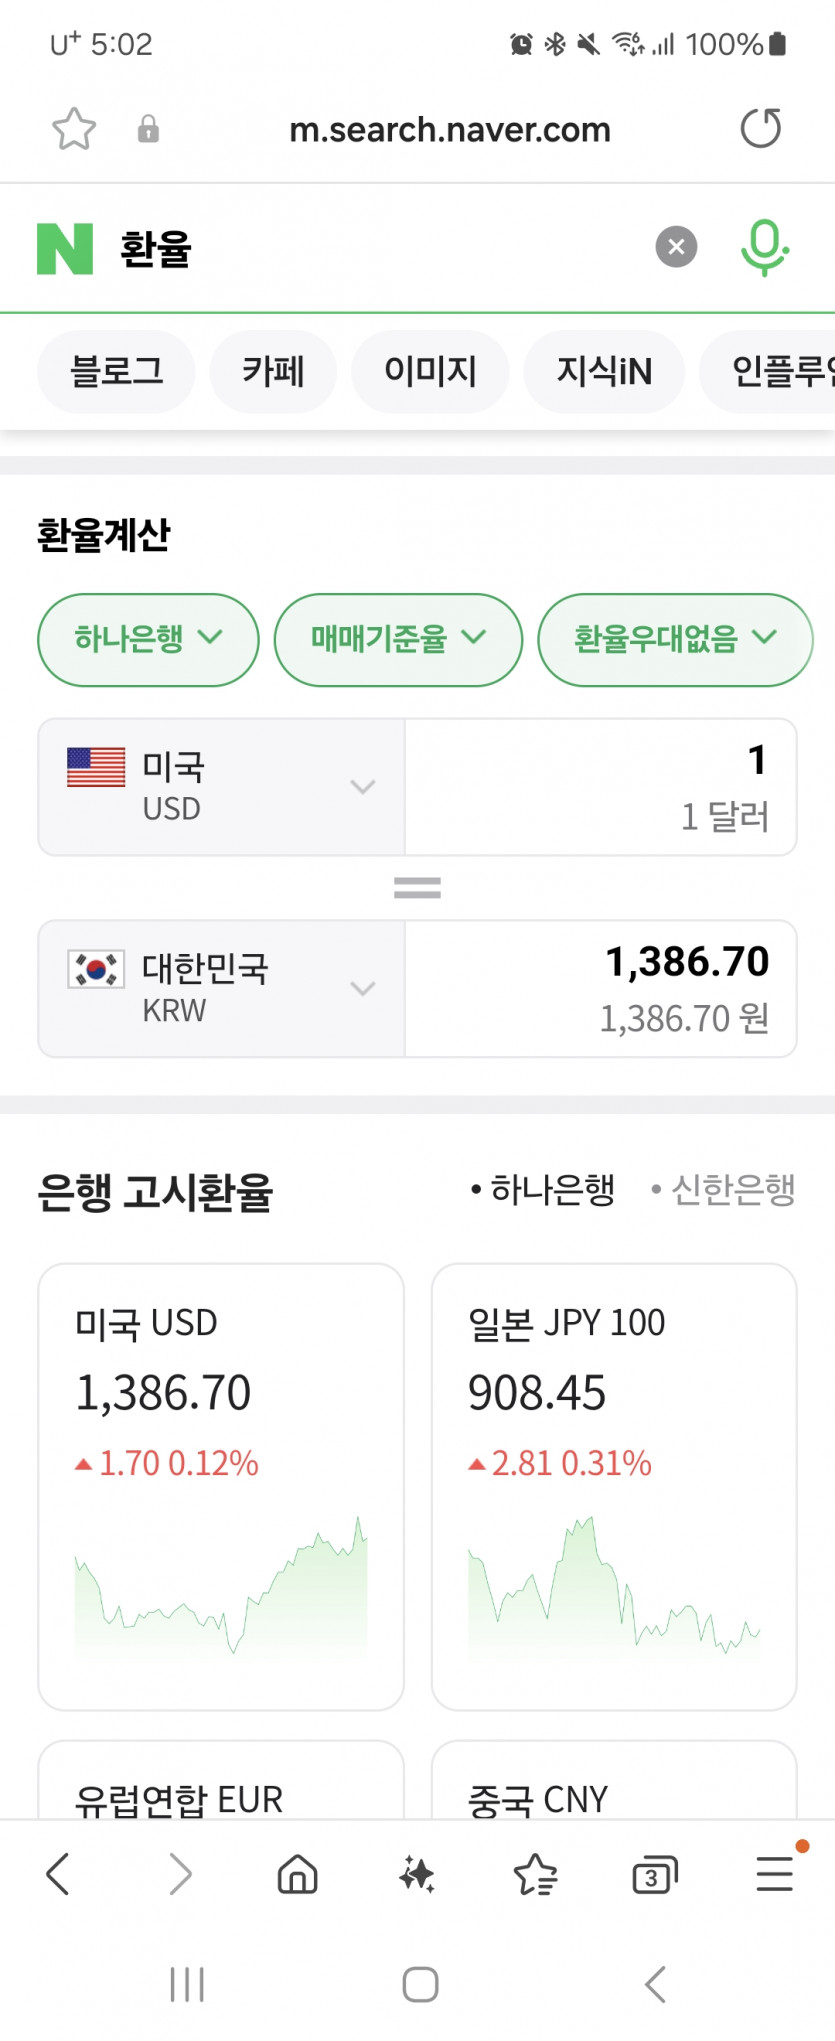Edit the USD amount input field
Viewport: 835px width, 2041px height.
pos(601,787)
